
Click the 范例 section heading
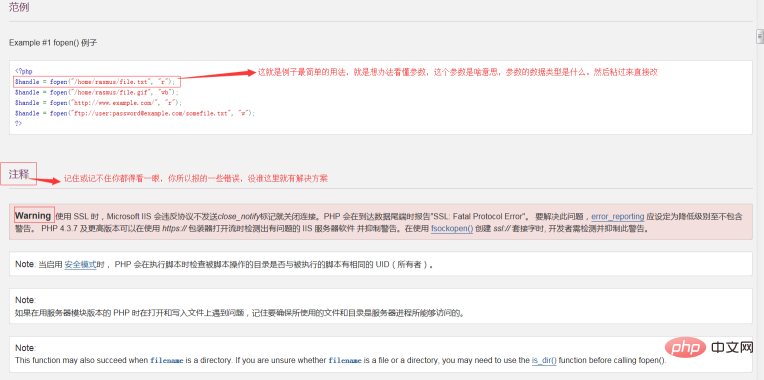click(x=19, y=7)
